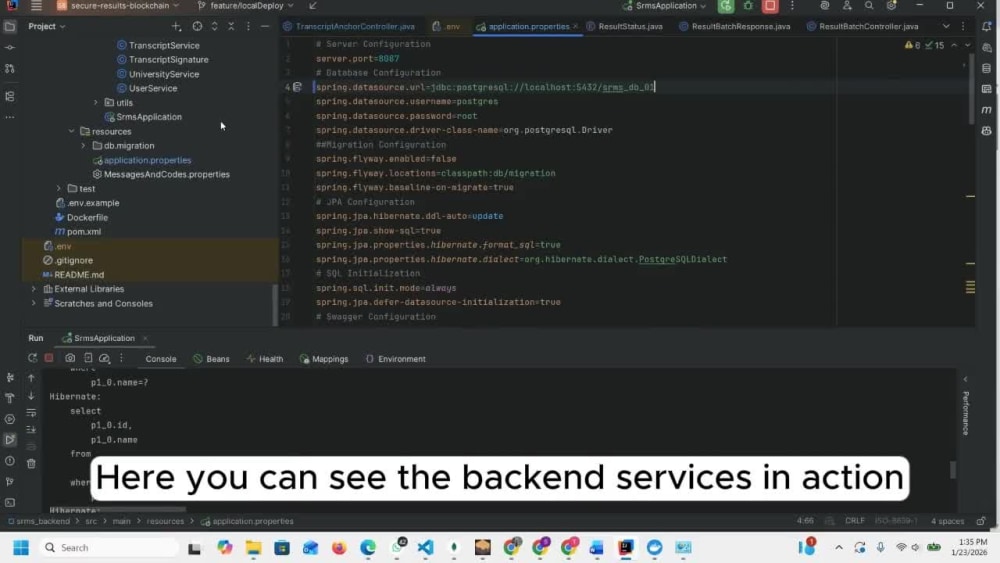
Task: Open Project panel options three-dot menu
Action: (x=248, y=27)
